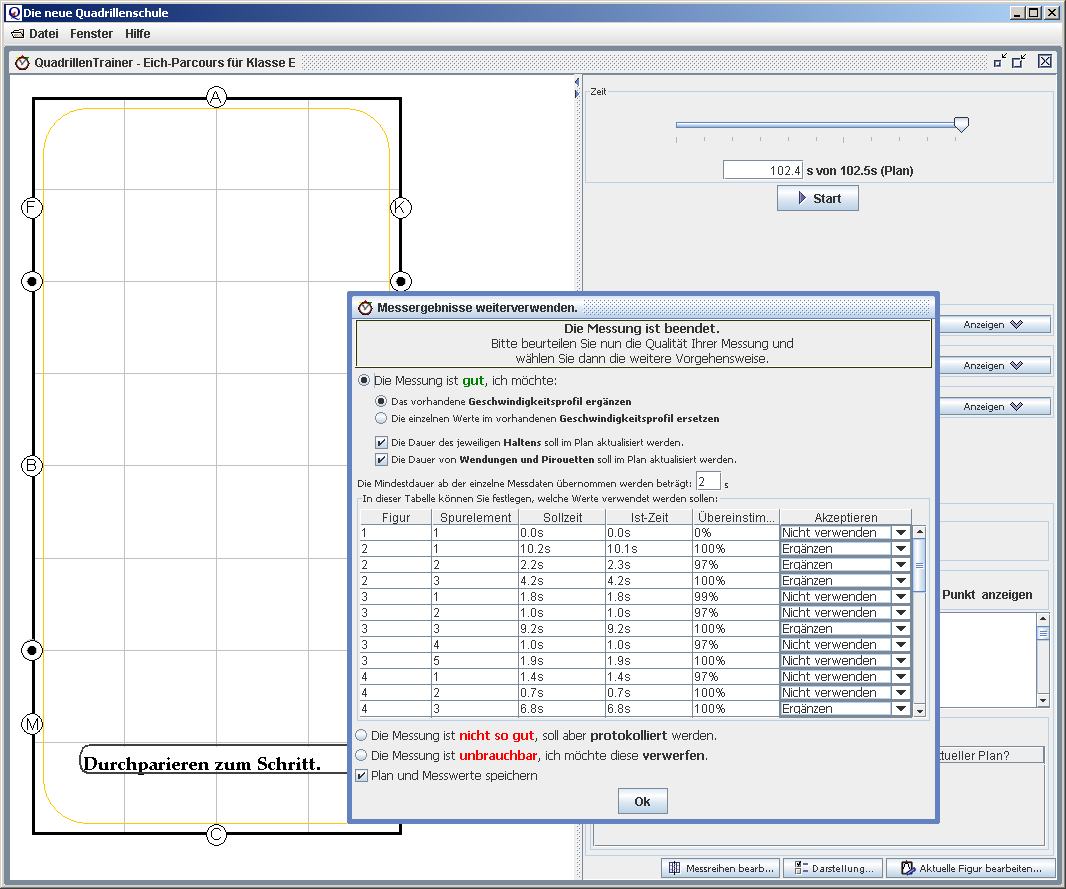Viewport: 1066px width, 889px height.
Task: Toggle the 'Dauer des jeweiligen Haltens' checkbox
Action: click(x=381, y=442)
